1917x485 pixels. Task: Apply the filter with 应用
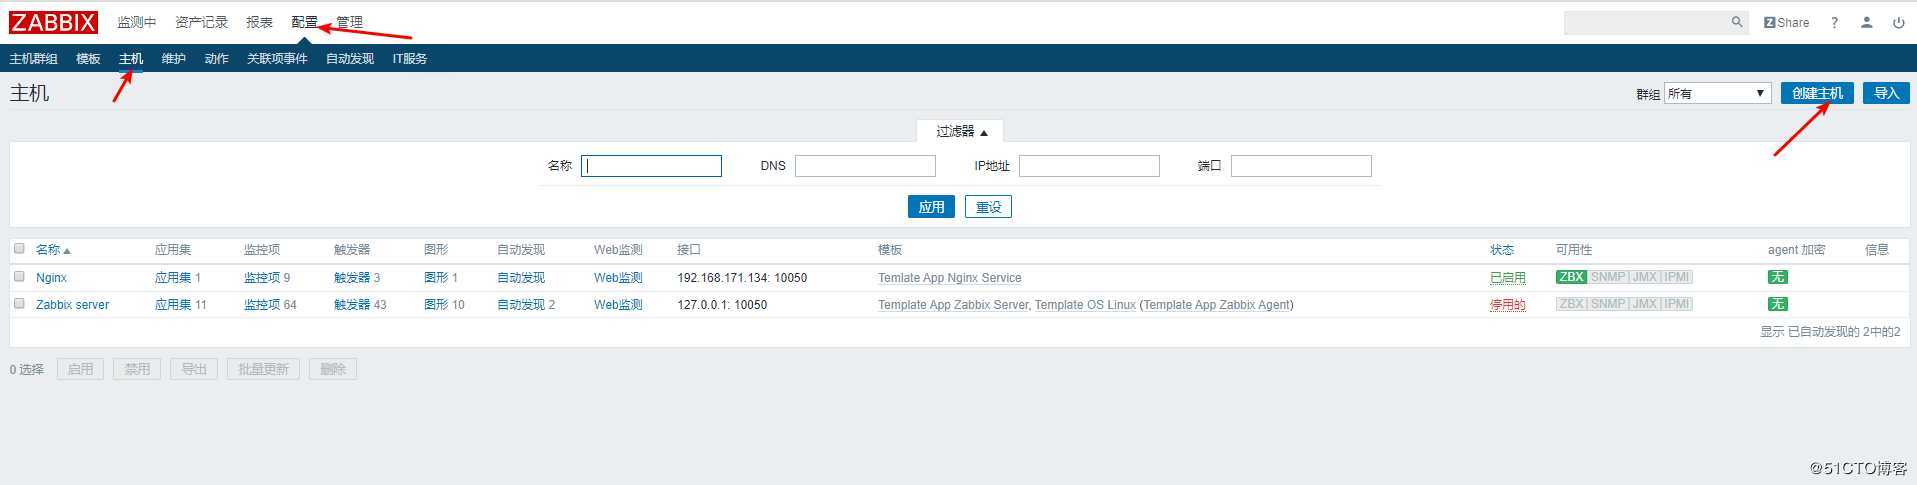point(931,207)
